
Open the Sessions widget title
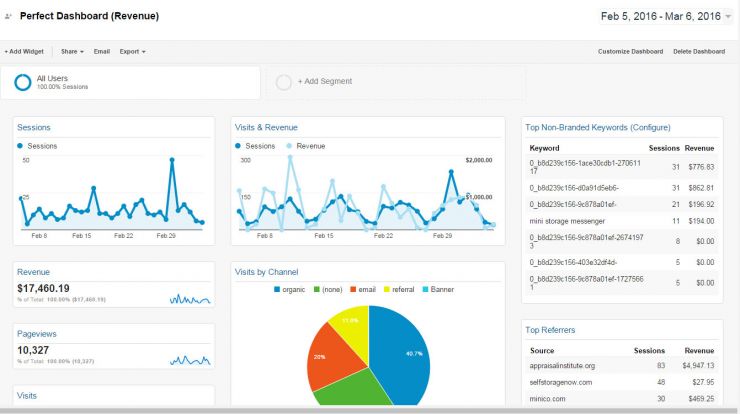(34, 127)
